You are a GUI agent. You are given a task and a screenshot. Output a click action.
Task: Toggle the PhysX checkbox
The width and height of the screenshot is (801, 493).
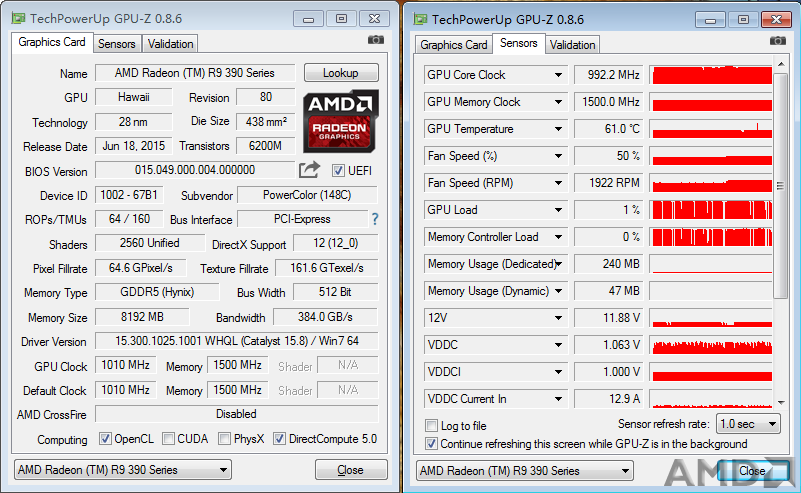click(x=224, y=438)
